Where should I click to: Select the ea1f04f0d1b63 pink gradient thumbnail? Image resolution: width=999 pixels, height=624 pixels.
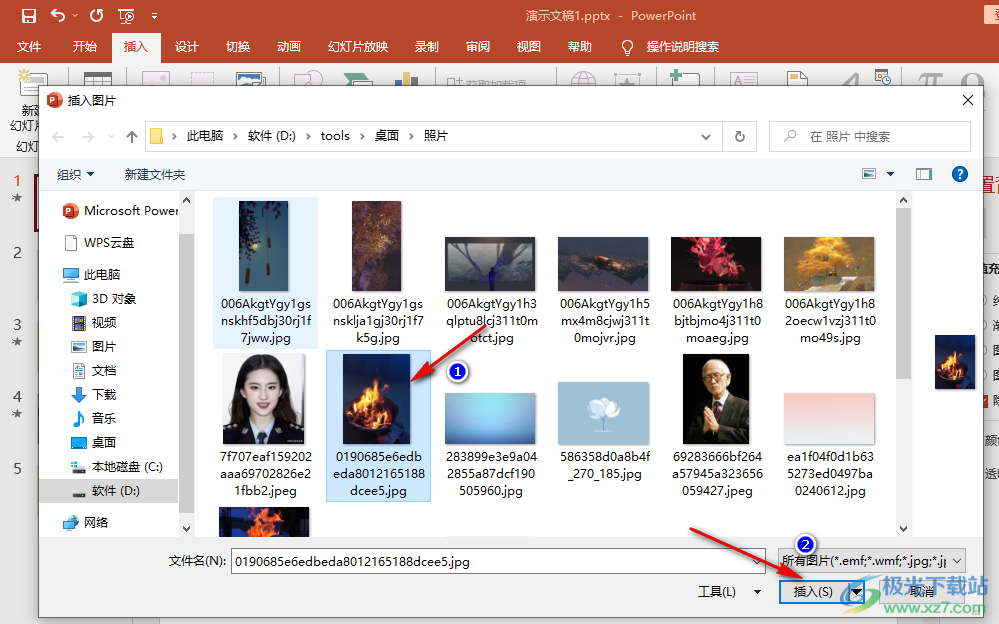tap(829, 418)
